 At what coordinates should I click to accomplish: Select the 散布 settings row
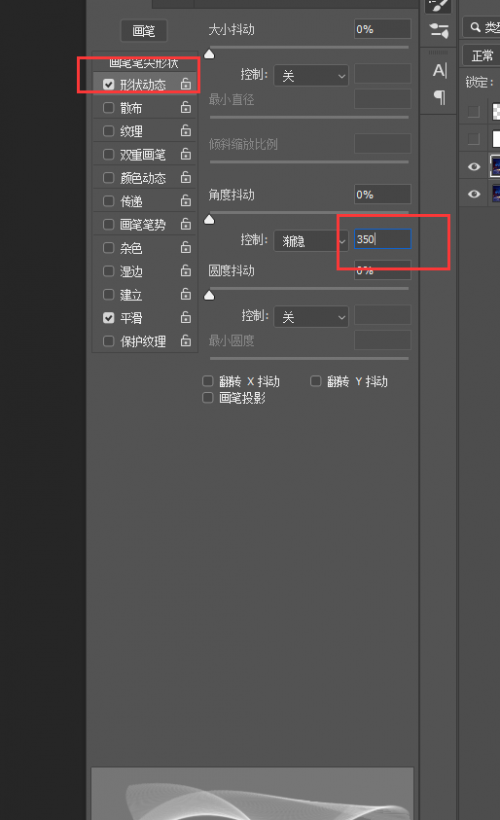coord(145,108)
